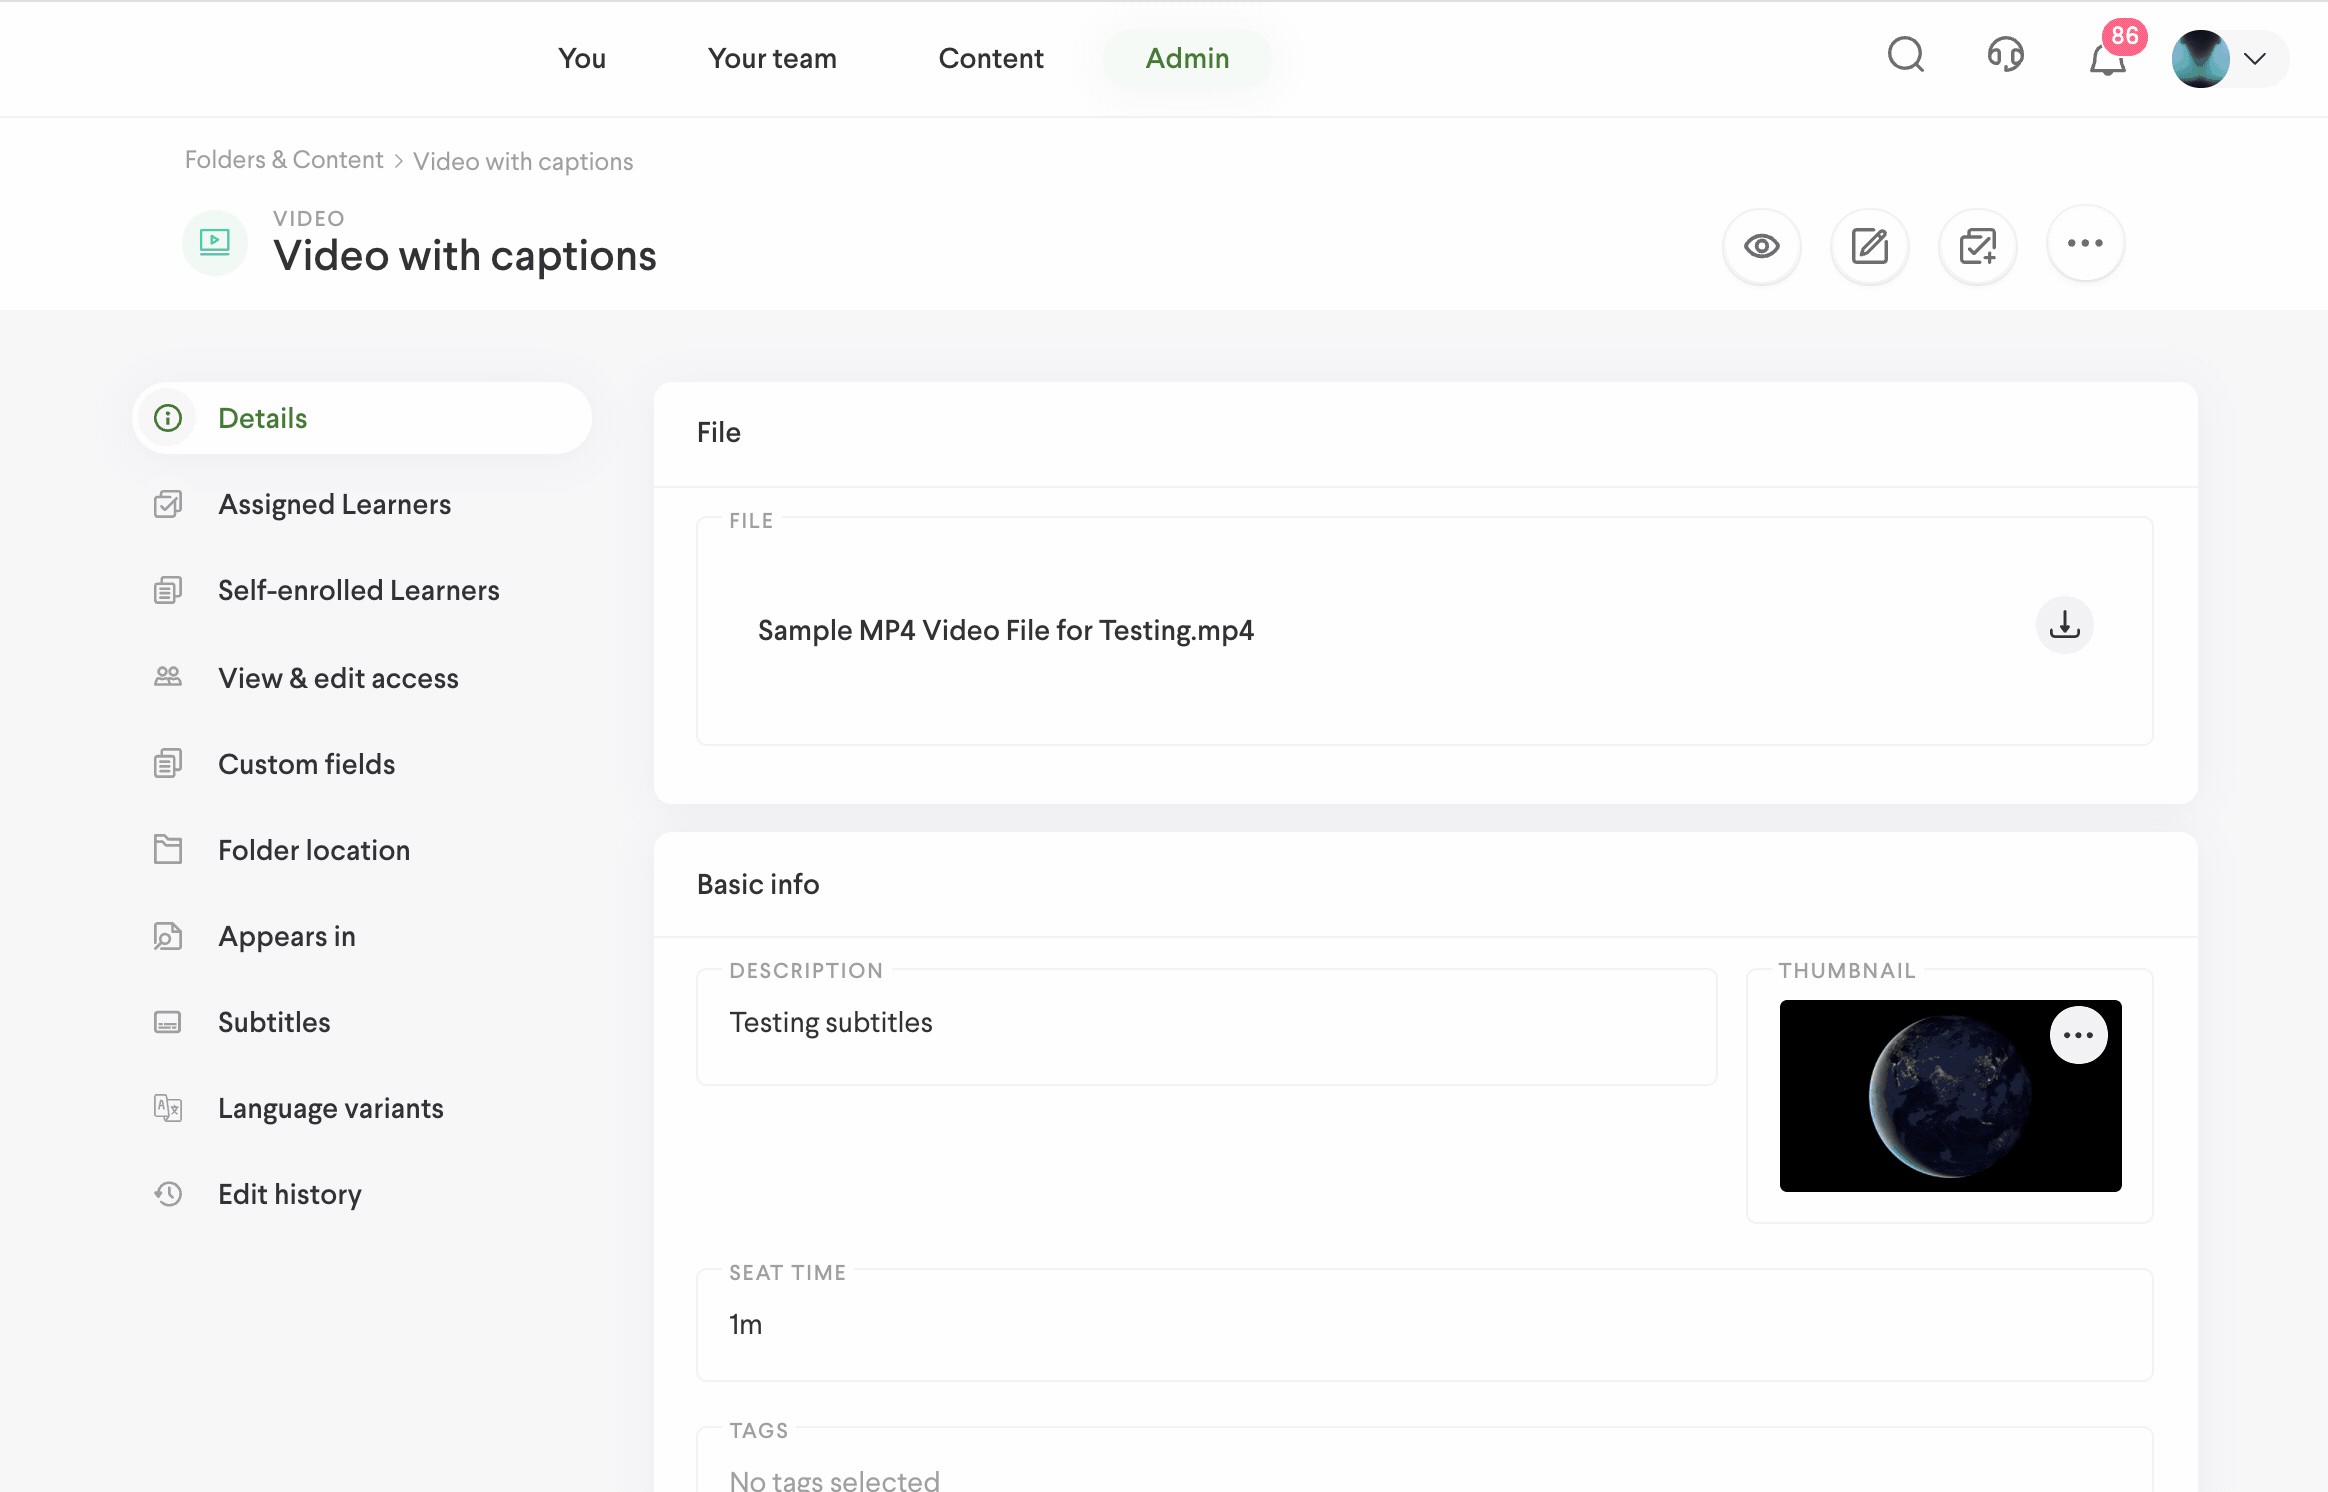Preview the video with the eye icon
This screenshot has width=2328, height=1492.
click(x=1761, y=246)
